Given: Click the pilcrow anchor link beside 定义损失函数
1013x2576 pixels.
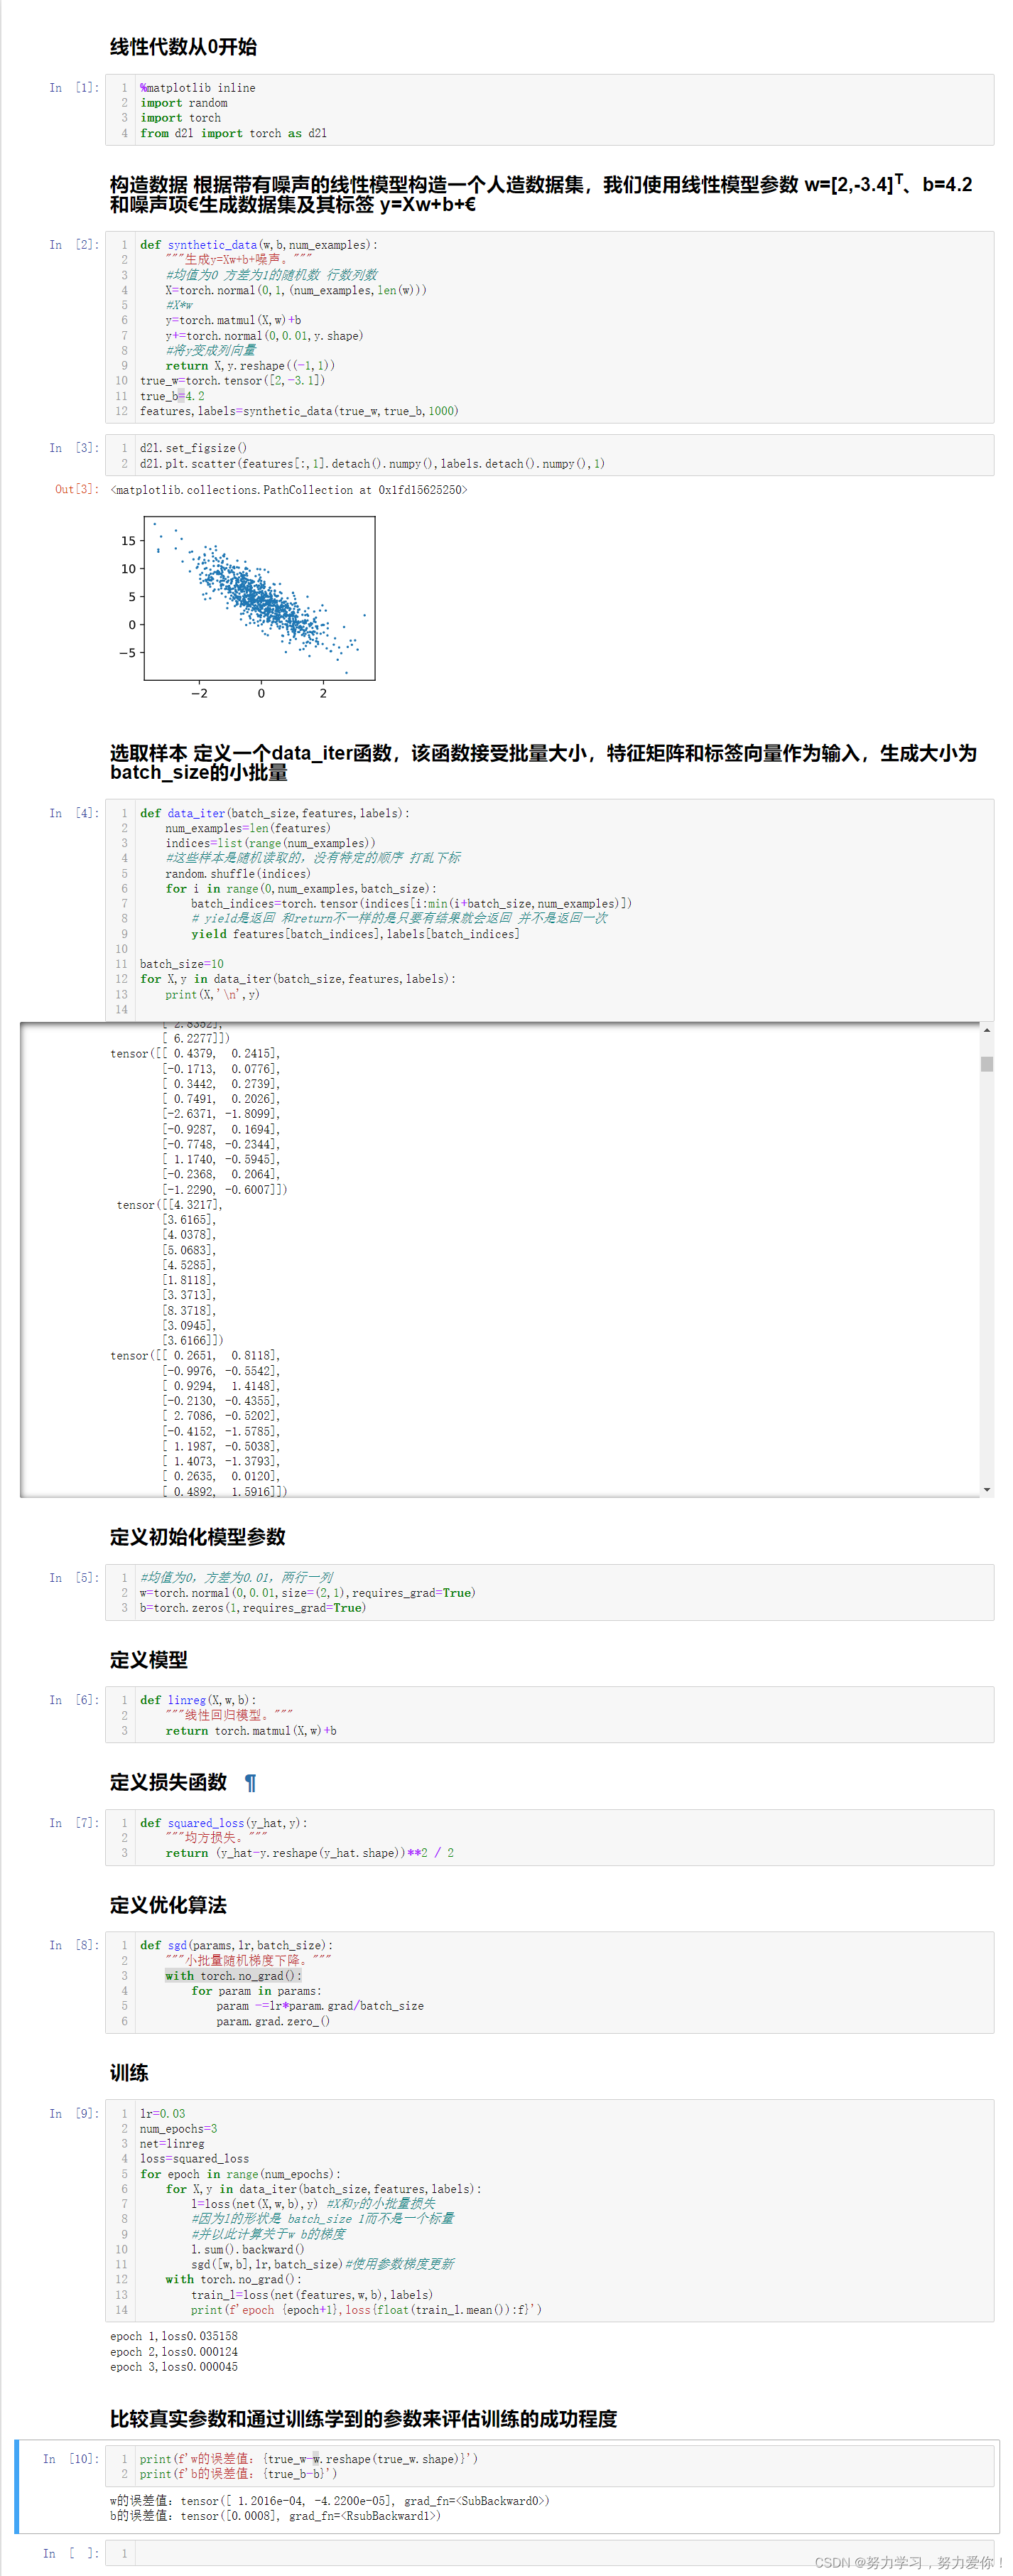Looking at the screenshot, I should coord(250,1782).
